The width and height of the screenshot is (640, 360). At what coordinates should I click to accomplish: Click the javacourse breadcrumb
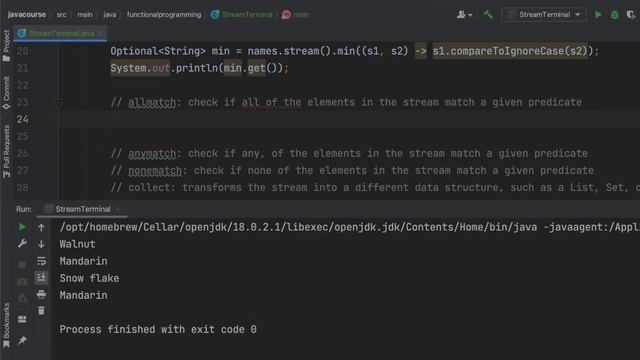tap(27, 15)
